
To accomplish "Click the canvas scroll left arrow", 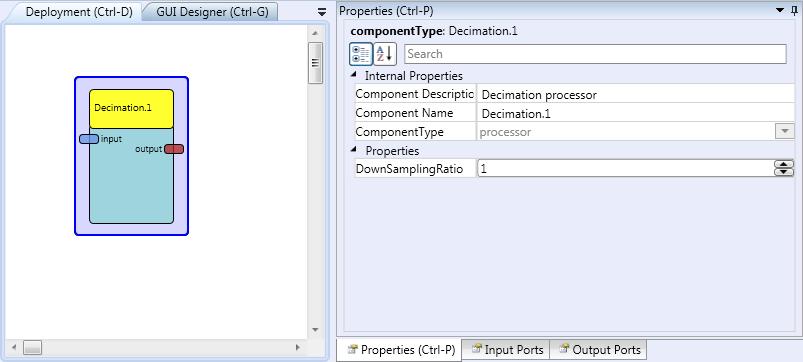I will [14, 348].
